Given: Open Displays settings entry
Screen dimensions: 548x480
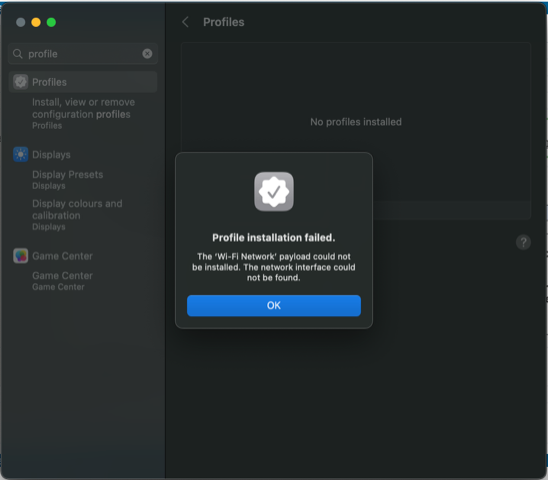Looking at the screenshot, I should point(51,155).
